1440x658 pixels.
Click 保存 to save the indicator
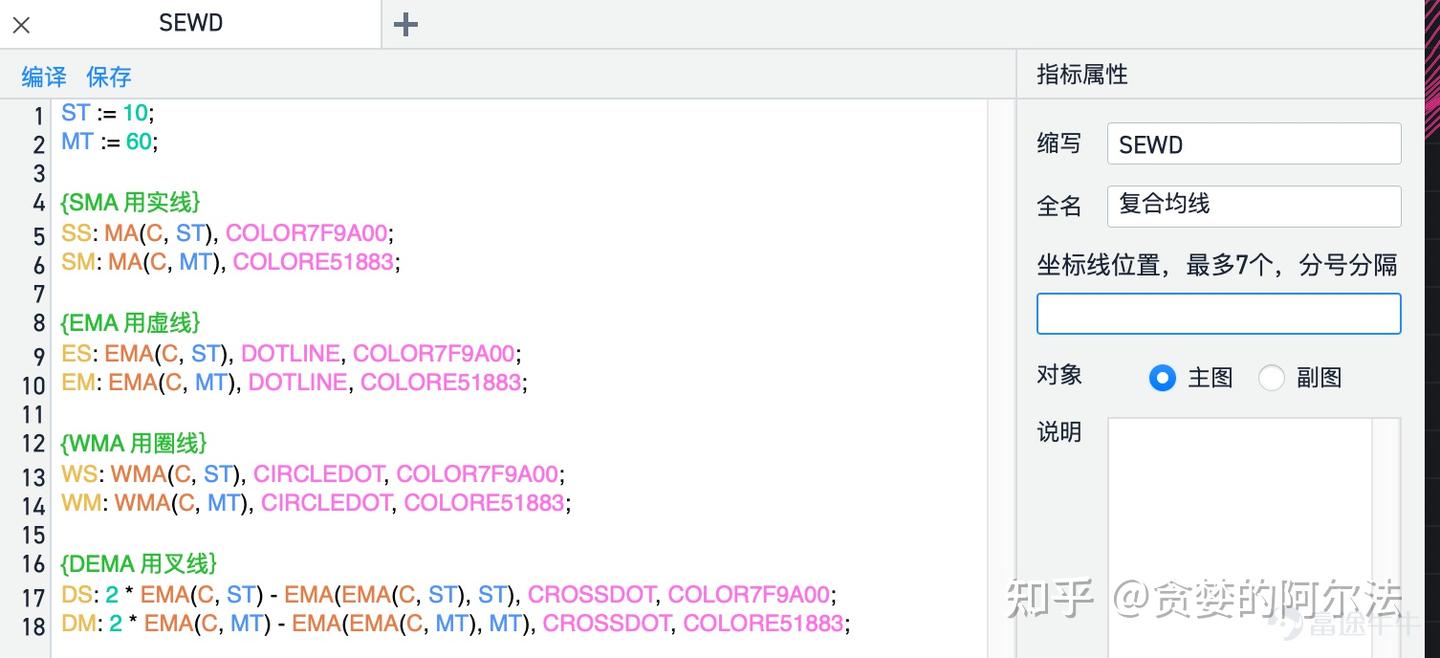pyautogui.click(x=108, y=77)
